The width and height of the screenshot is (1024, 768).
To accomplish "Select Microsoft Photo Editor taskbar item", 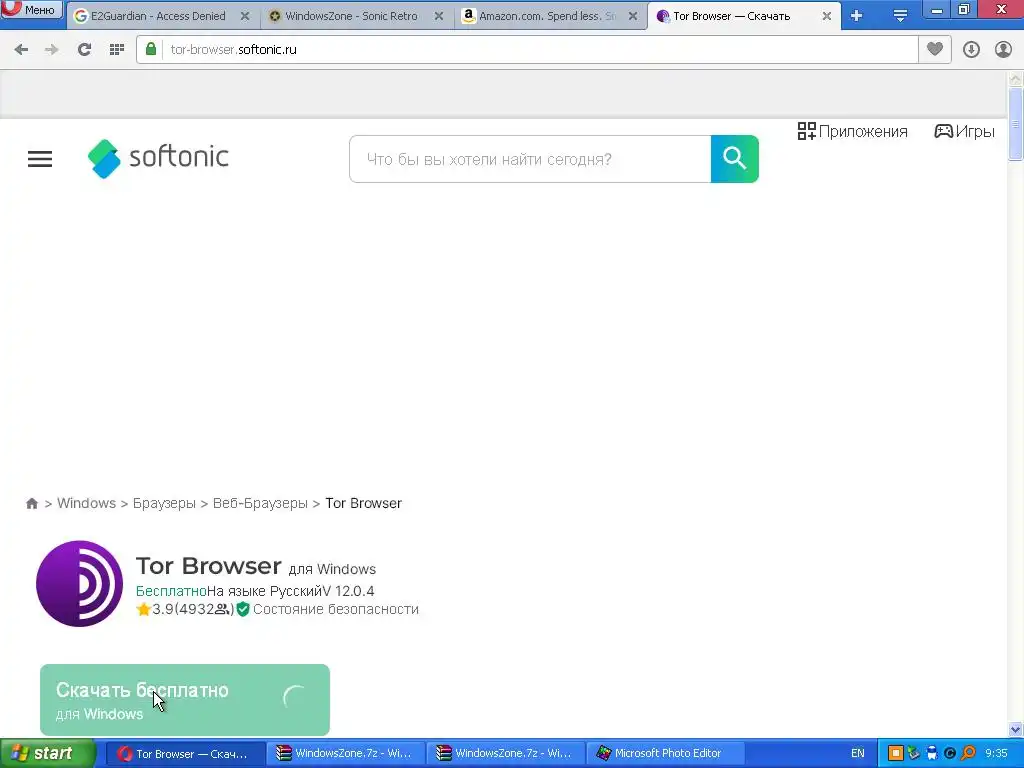I will pos(666,754).
